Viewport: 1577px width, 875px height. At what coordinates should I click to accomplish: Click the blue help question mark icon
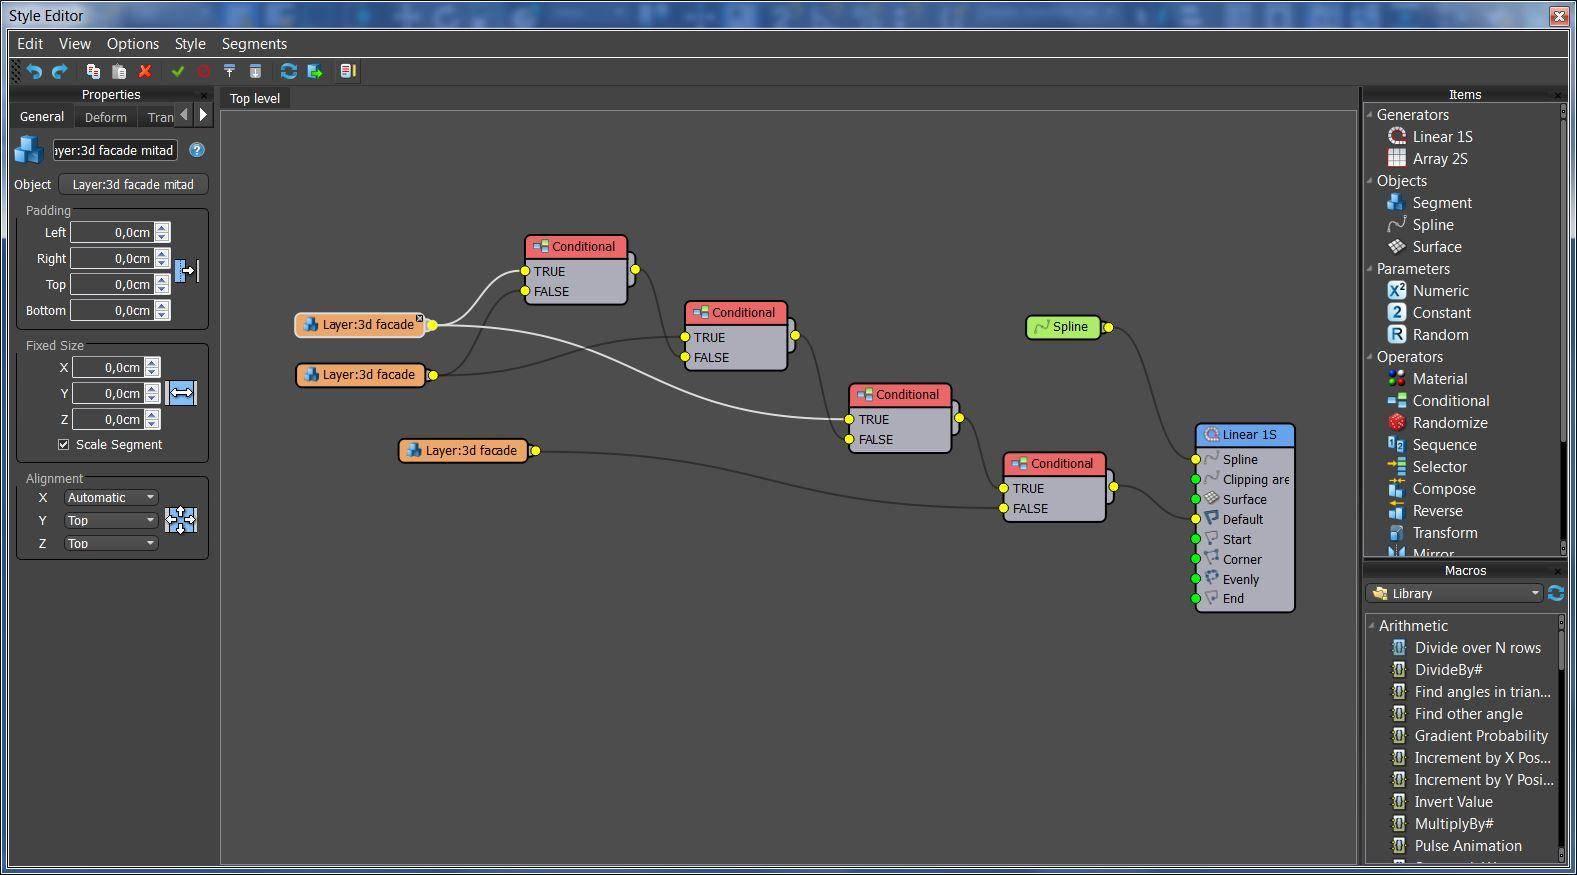[x=197, y=150]
